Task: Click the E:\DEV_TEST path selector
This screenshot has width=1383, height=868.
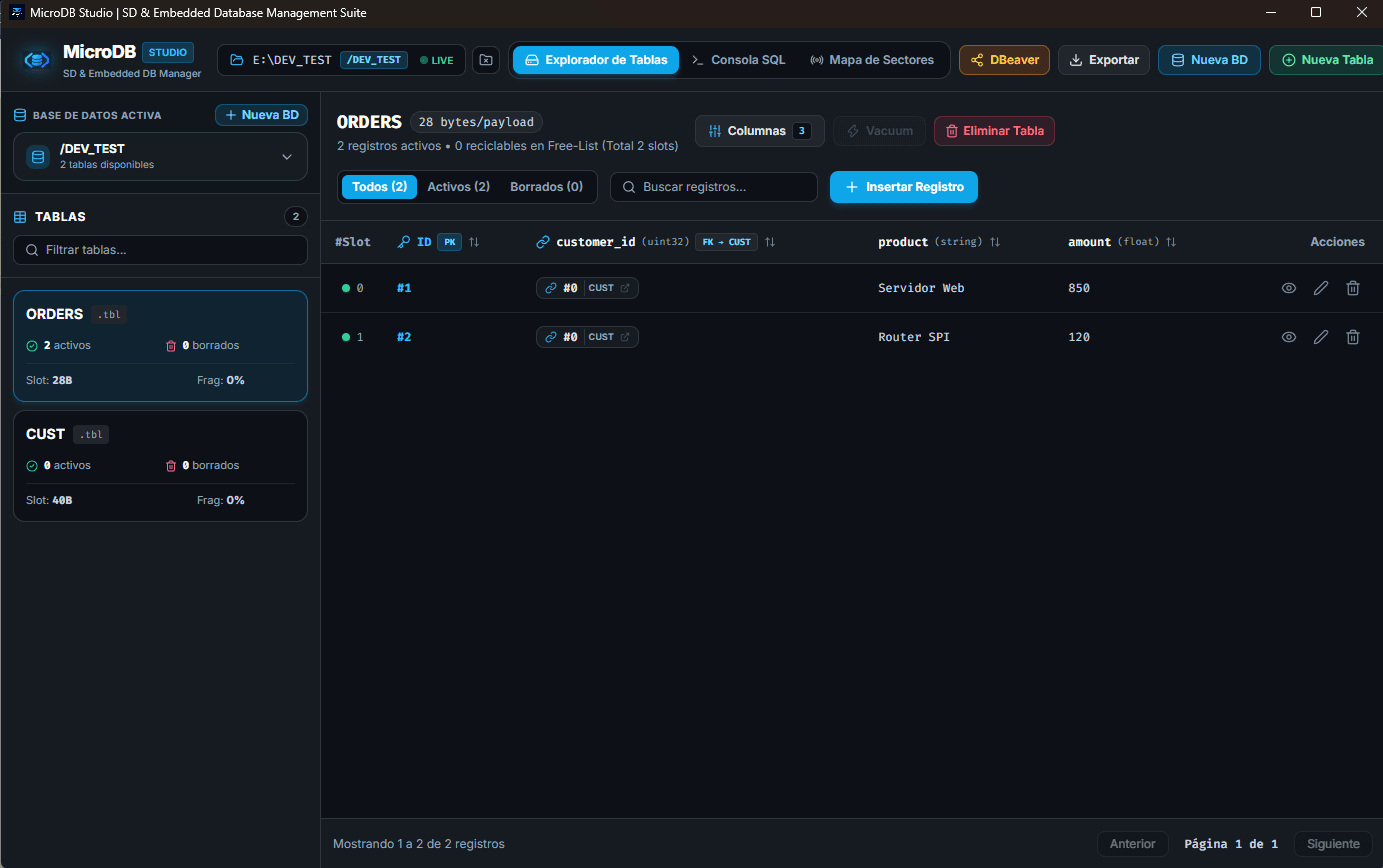Action: coord(341,60)
